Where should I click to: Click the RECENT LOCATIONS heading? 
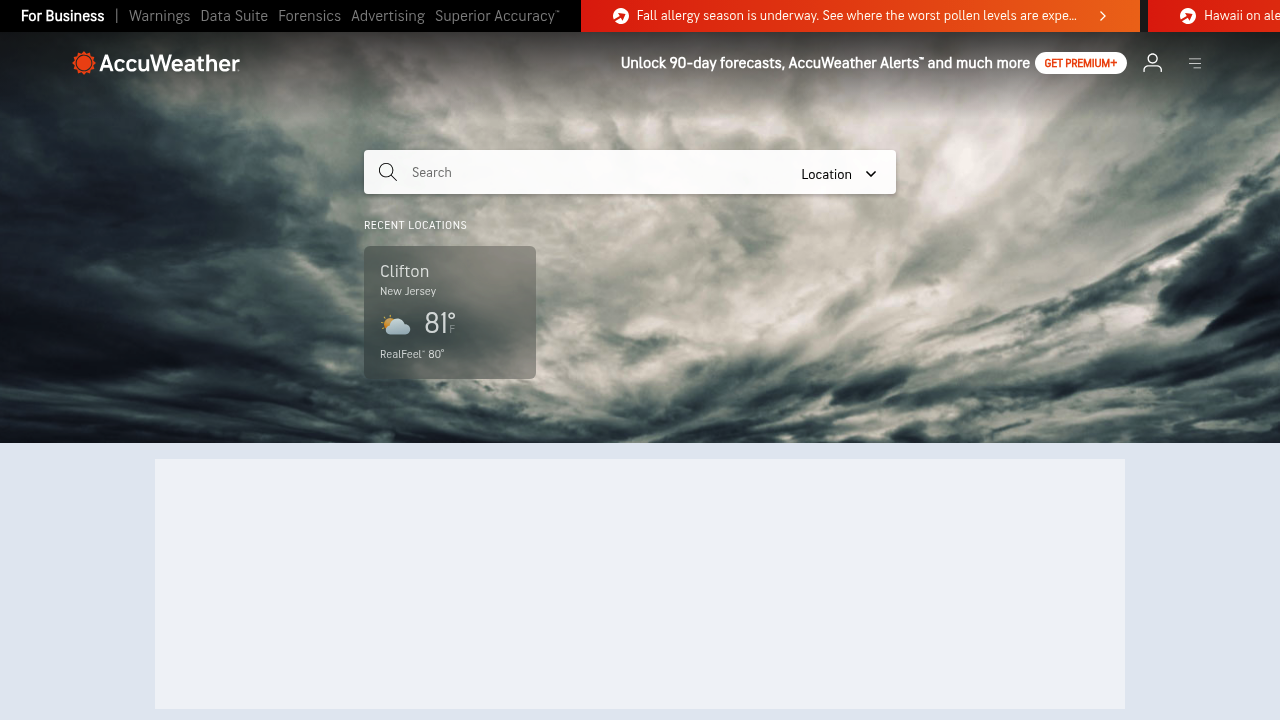pyautogui.click(x=416, y=226)
